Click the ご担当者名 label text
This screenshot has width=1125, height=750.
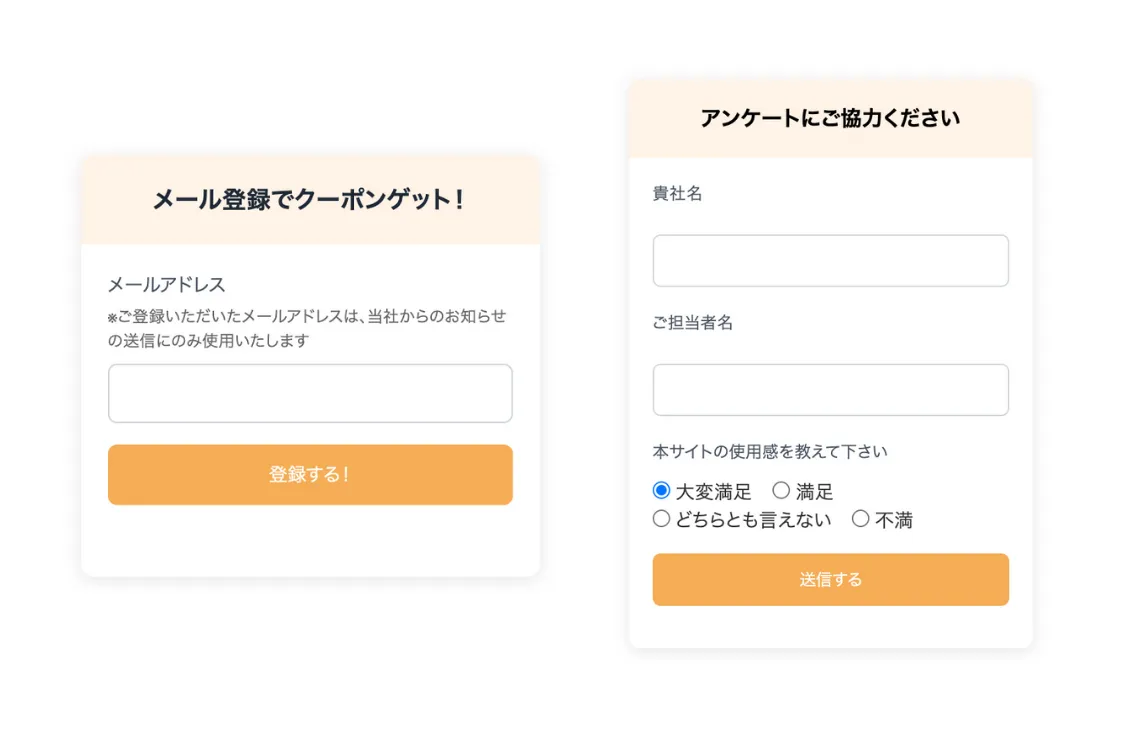coord(693,323)
